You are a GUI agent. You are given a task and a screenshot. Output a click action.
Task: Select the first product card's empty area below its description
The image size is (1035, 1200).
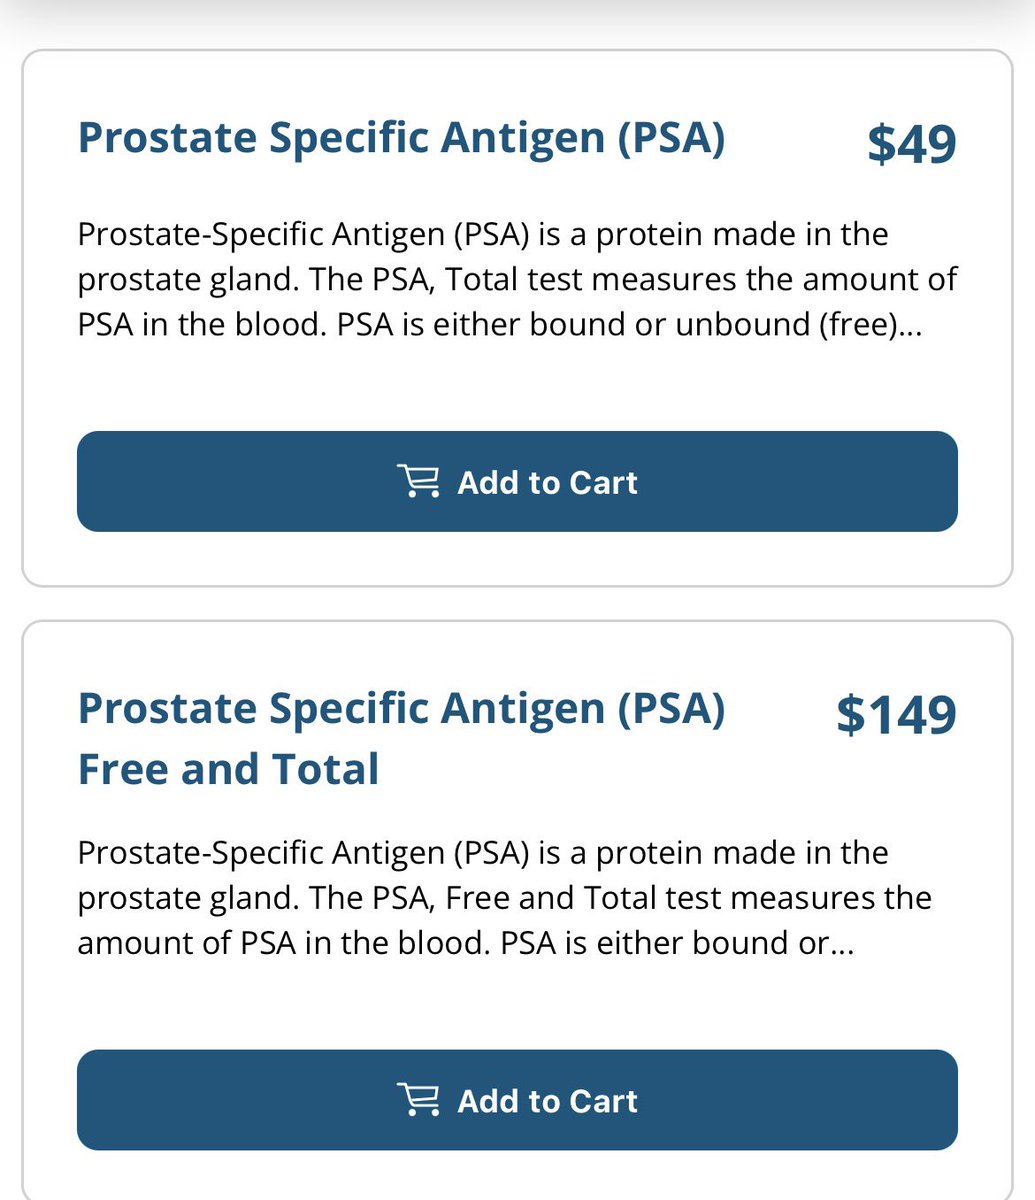(517, 387)
